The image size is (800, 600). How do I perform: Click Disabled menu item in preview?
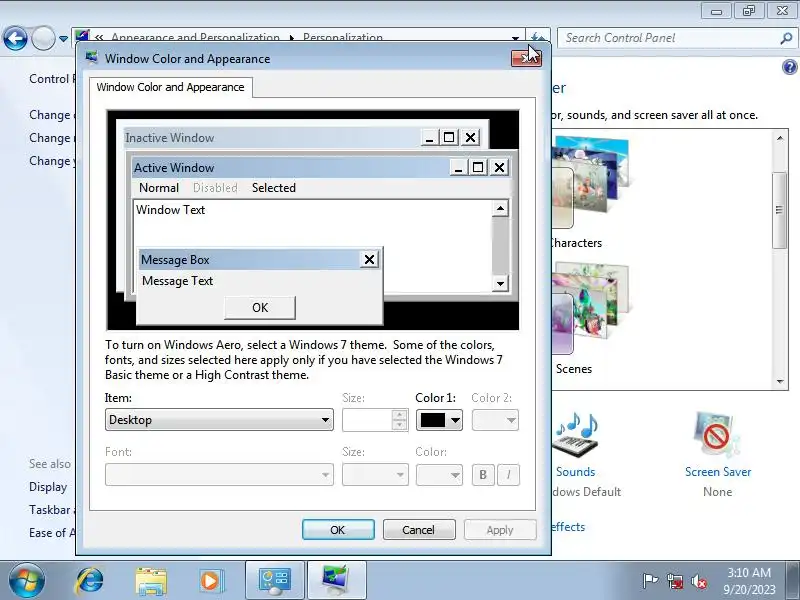(215, 188)
